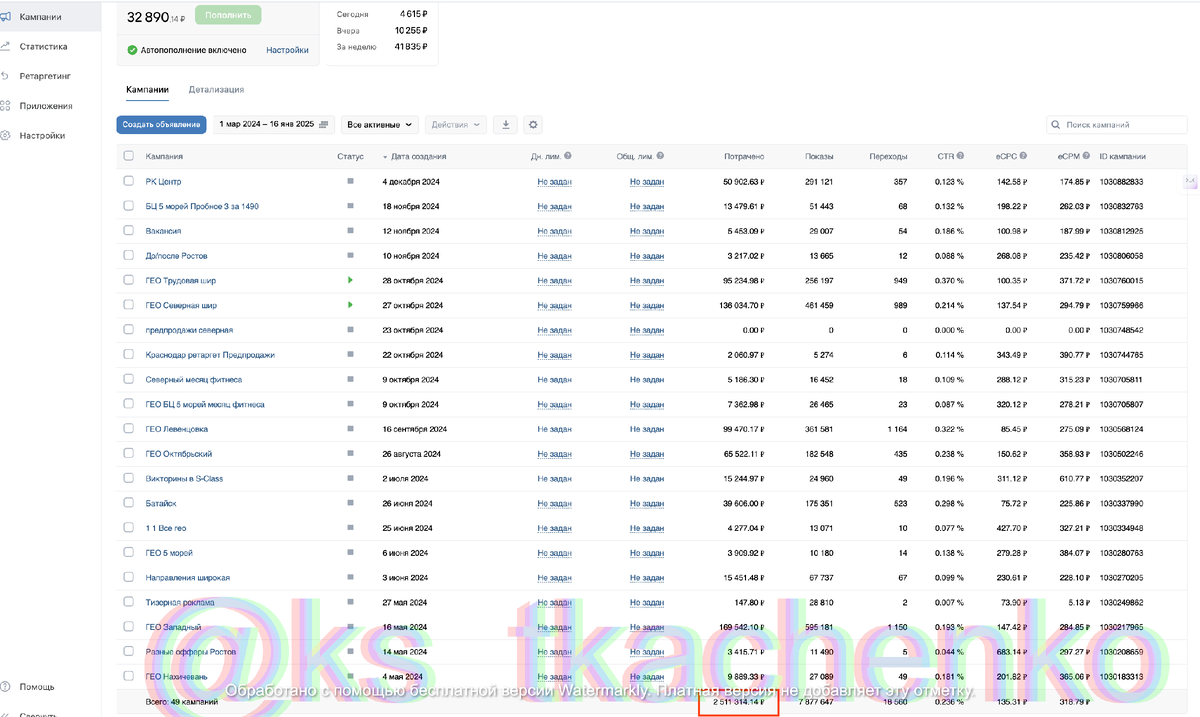Open Настройки link beside Автопополнение включено

[x=287, y=50]
